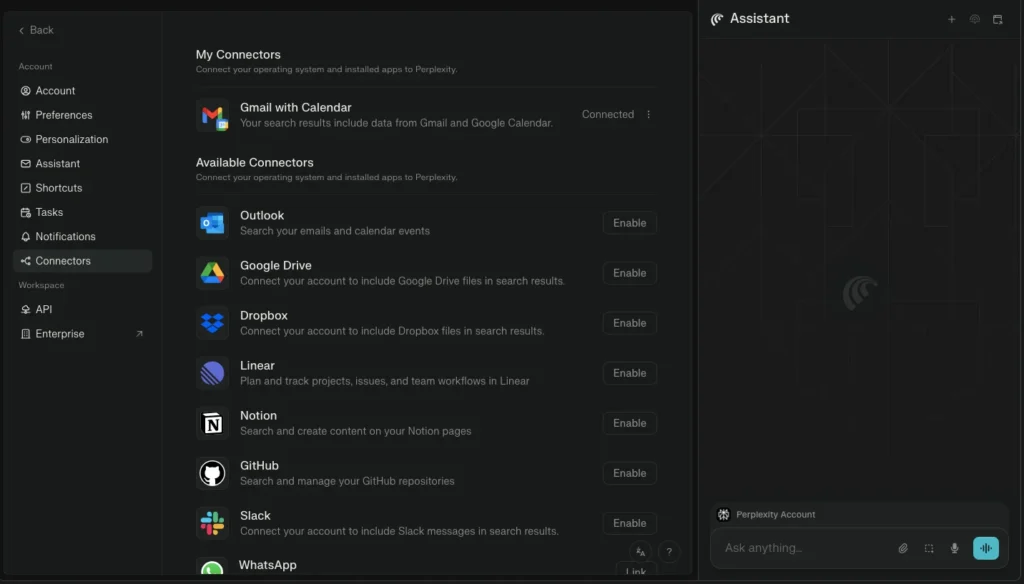This screenshot has height=584, width=1024.
Task: Open Preferences in the settings sidebar
Action: 63,115
